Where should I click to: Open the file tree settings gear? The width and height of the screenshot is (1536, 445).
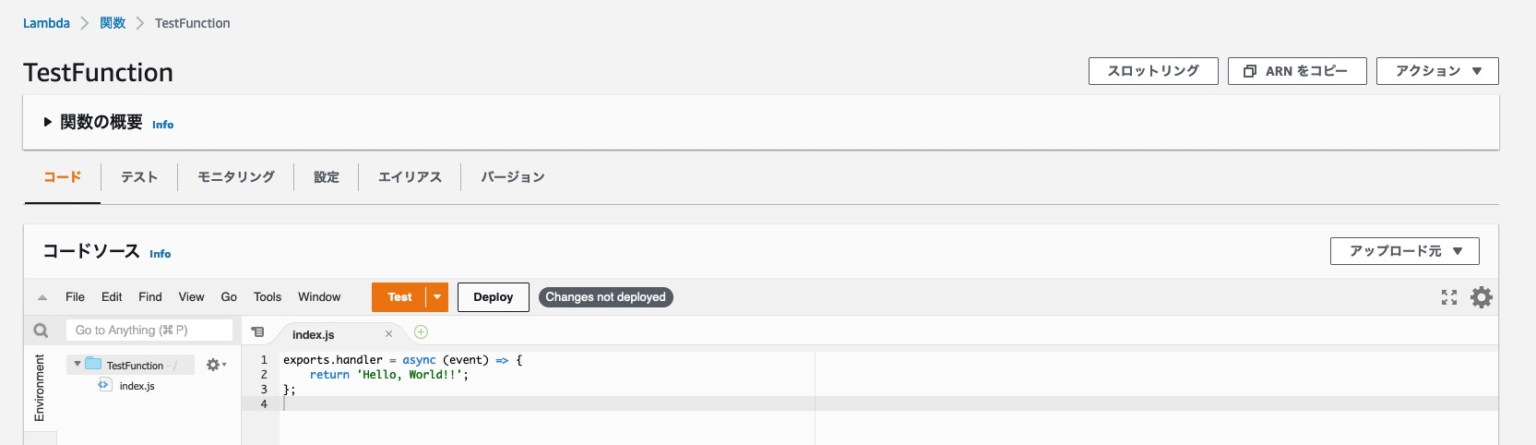tap(215, 365)
